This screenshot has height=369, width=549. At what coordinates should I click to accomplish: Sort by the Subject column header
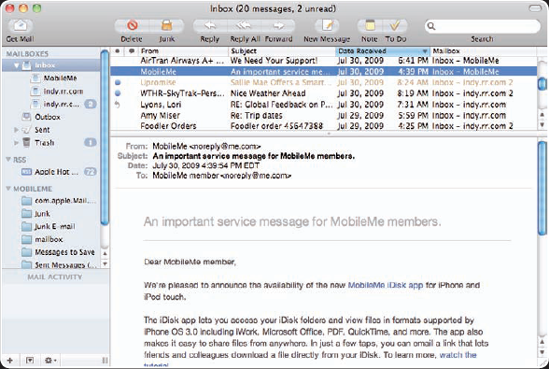[282, 51]
